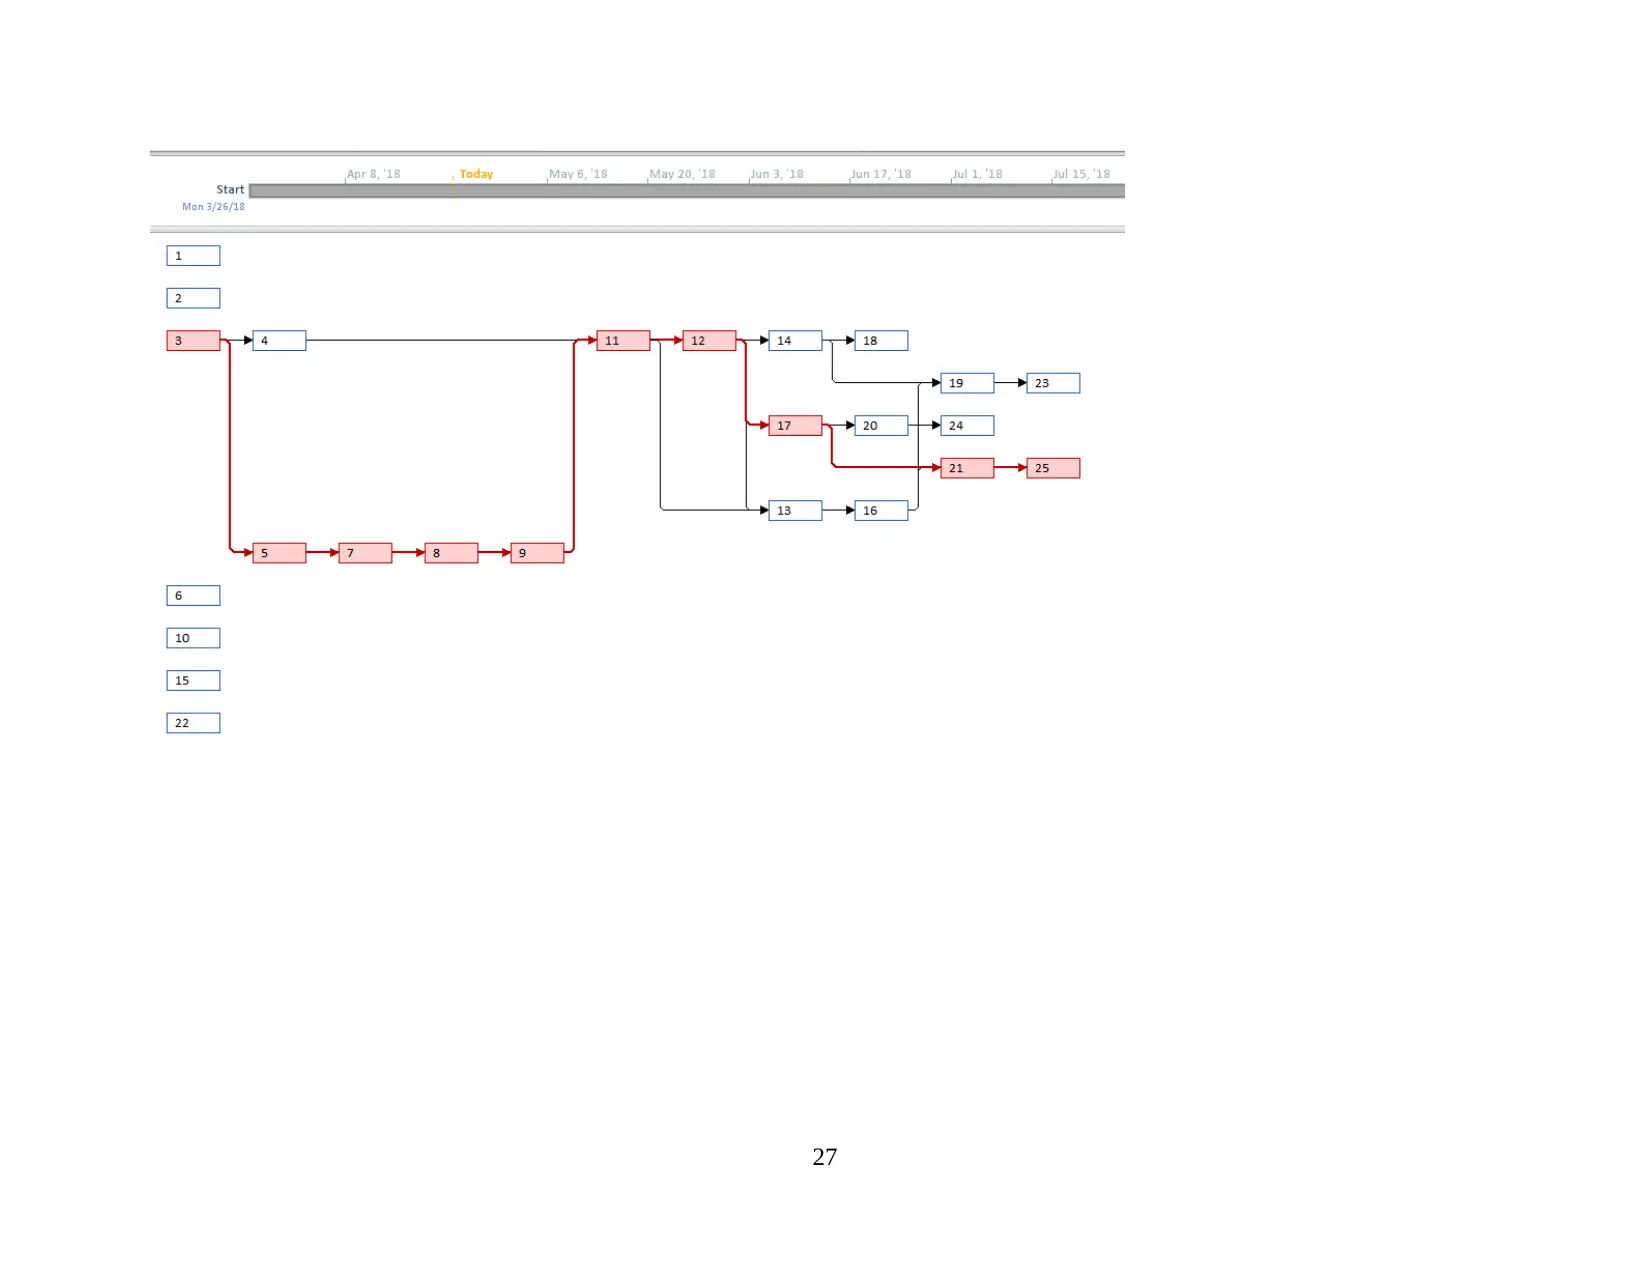Click the Mon 3/26/18 start date
Viewport: 1650px width, 1275px height.
point(213,207)
